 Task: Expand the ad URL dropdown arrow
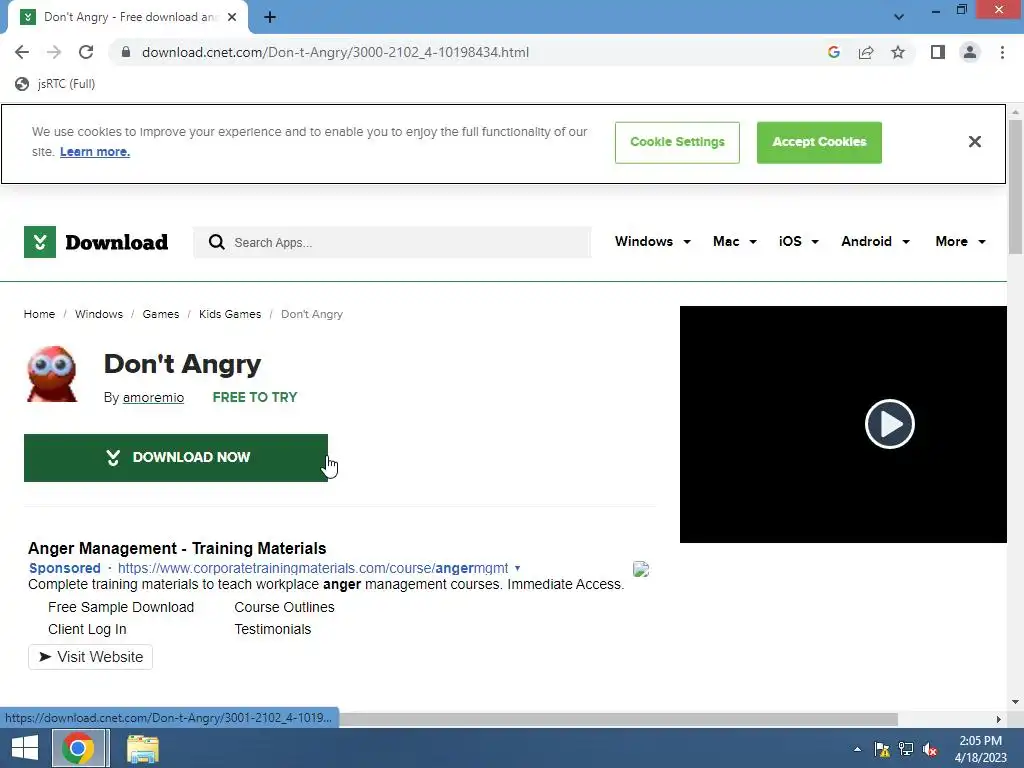click(x=517, y=568)
